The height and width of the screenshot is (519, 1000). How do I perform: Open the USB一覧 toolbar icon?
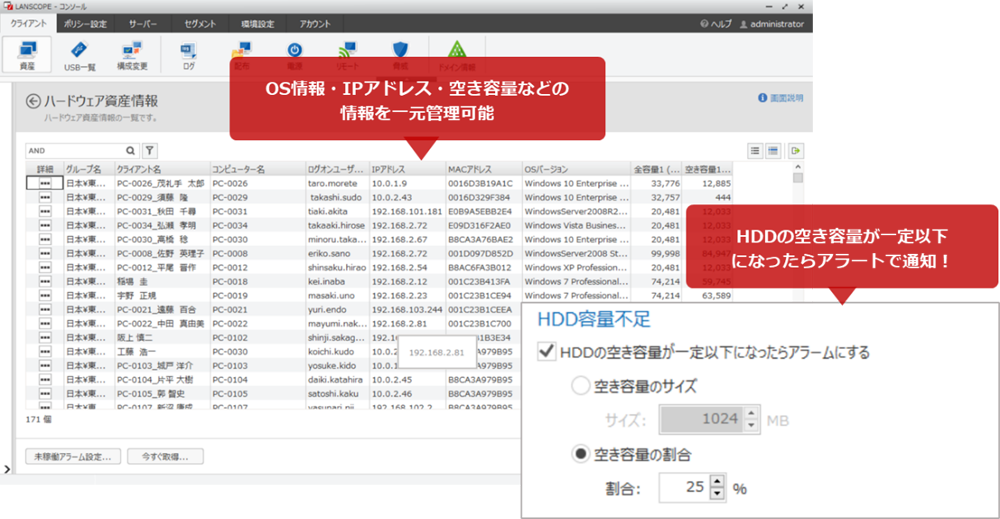coord(80,55)
